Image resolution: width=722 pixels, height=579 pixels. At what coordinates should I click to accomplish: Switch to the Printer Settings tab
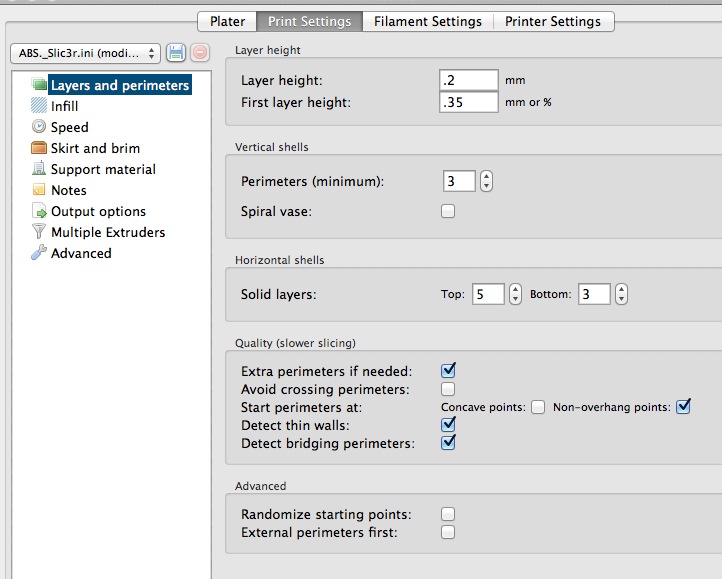[x=553, y=21]
